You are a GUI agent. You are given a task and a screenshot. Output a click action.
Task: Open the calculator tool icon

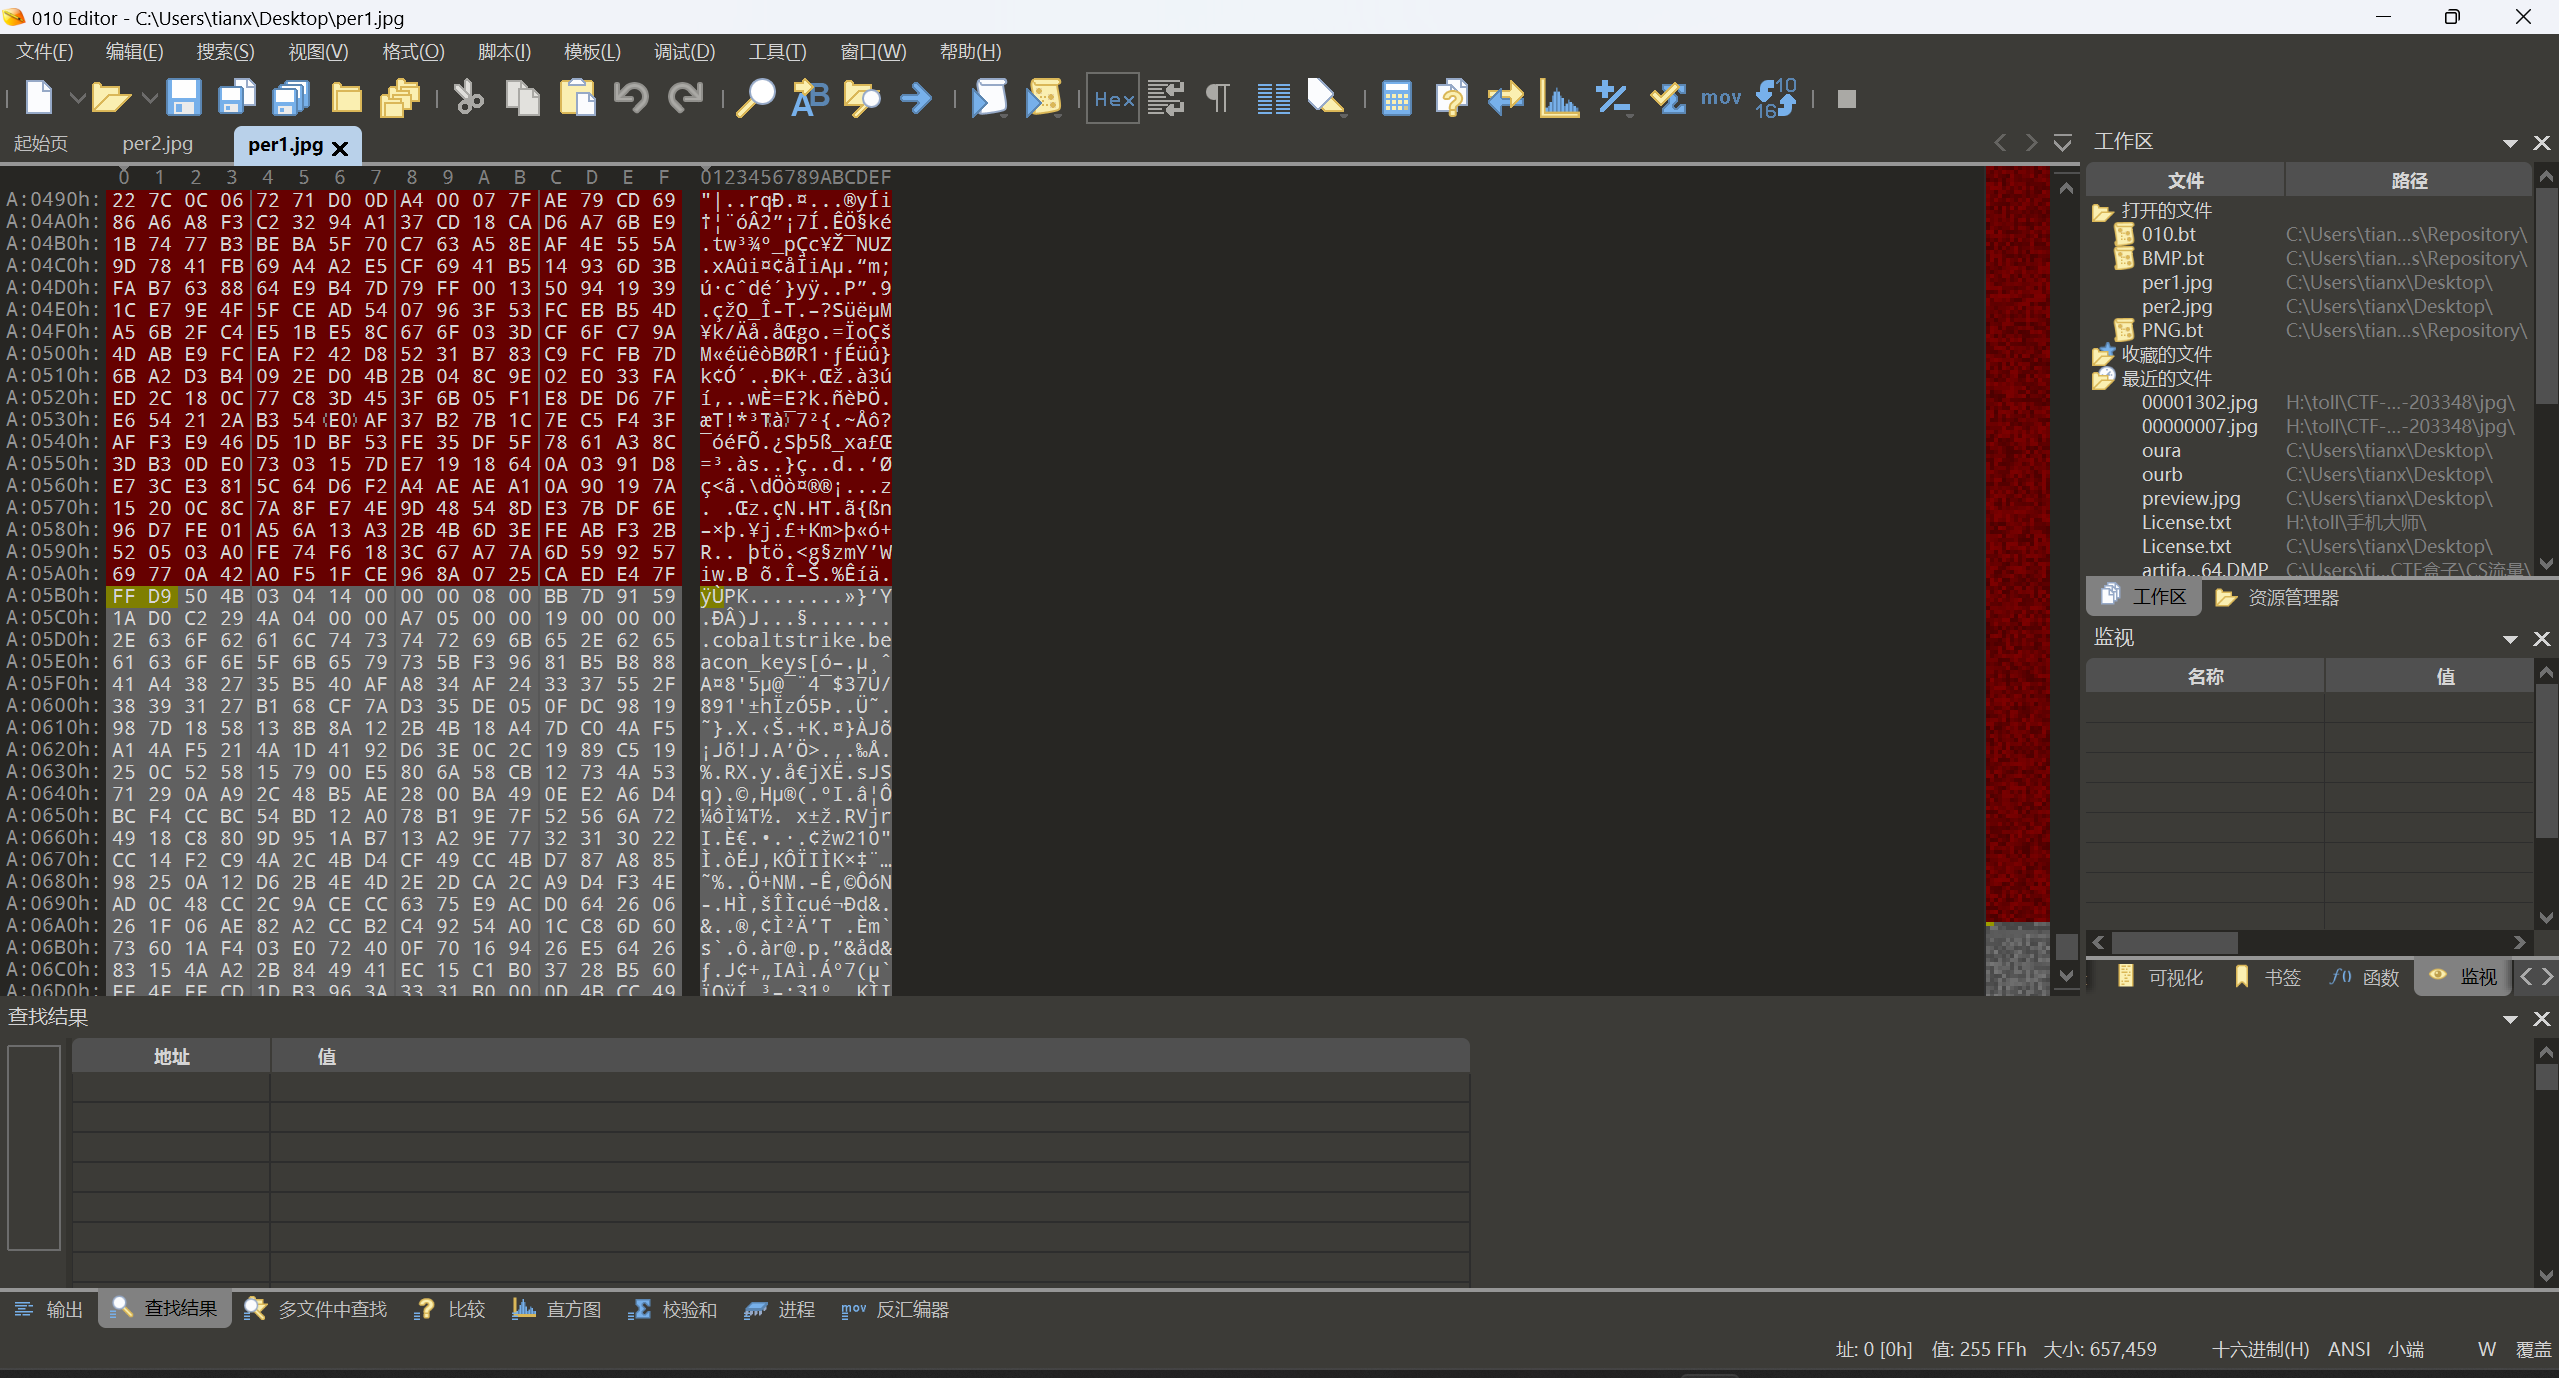[x=1396, y=98]
